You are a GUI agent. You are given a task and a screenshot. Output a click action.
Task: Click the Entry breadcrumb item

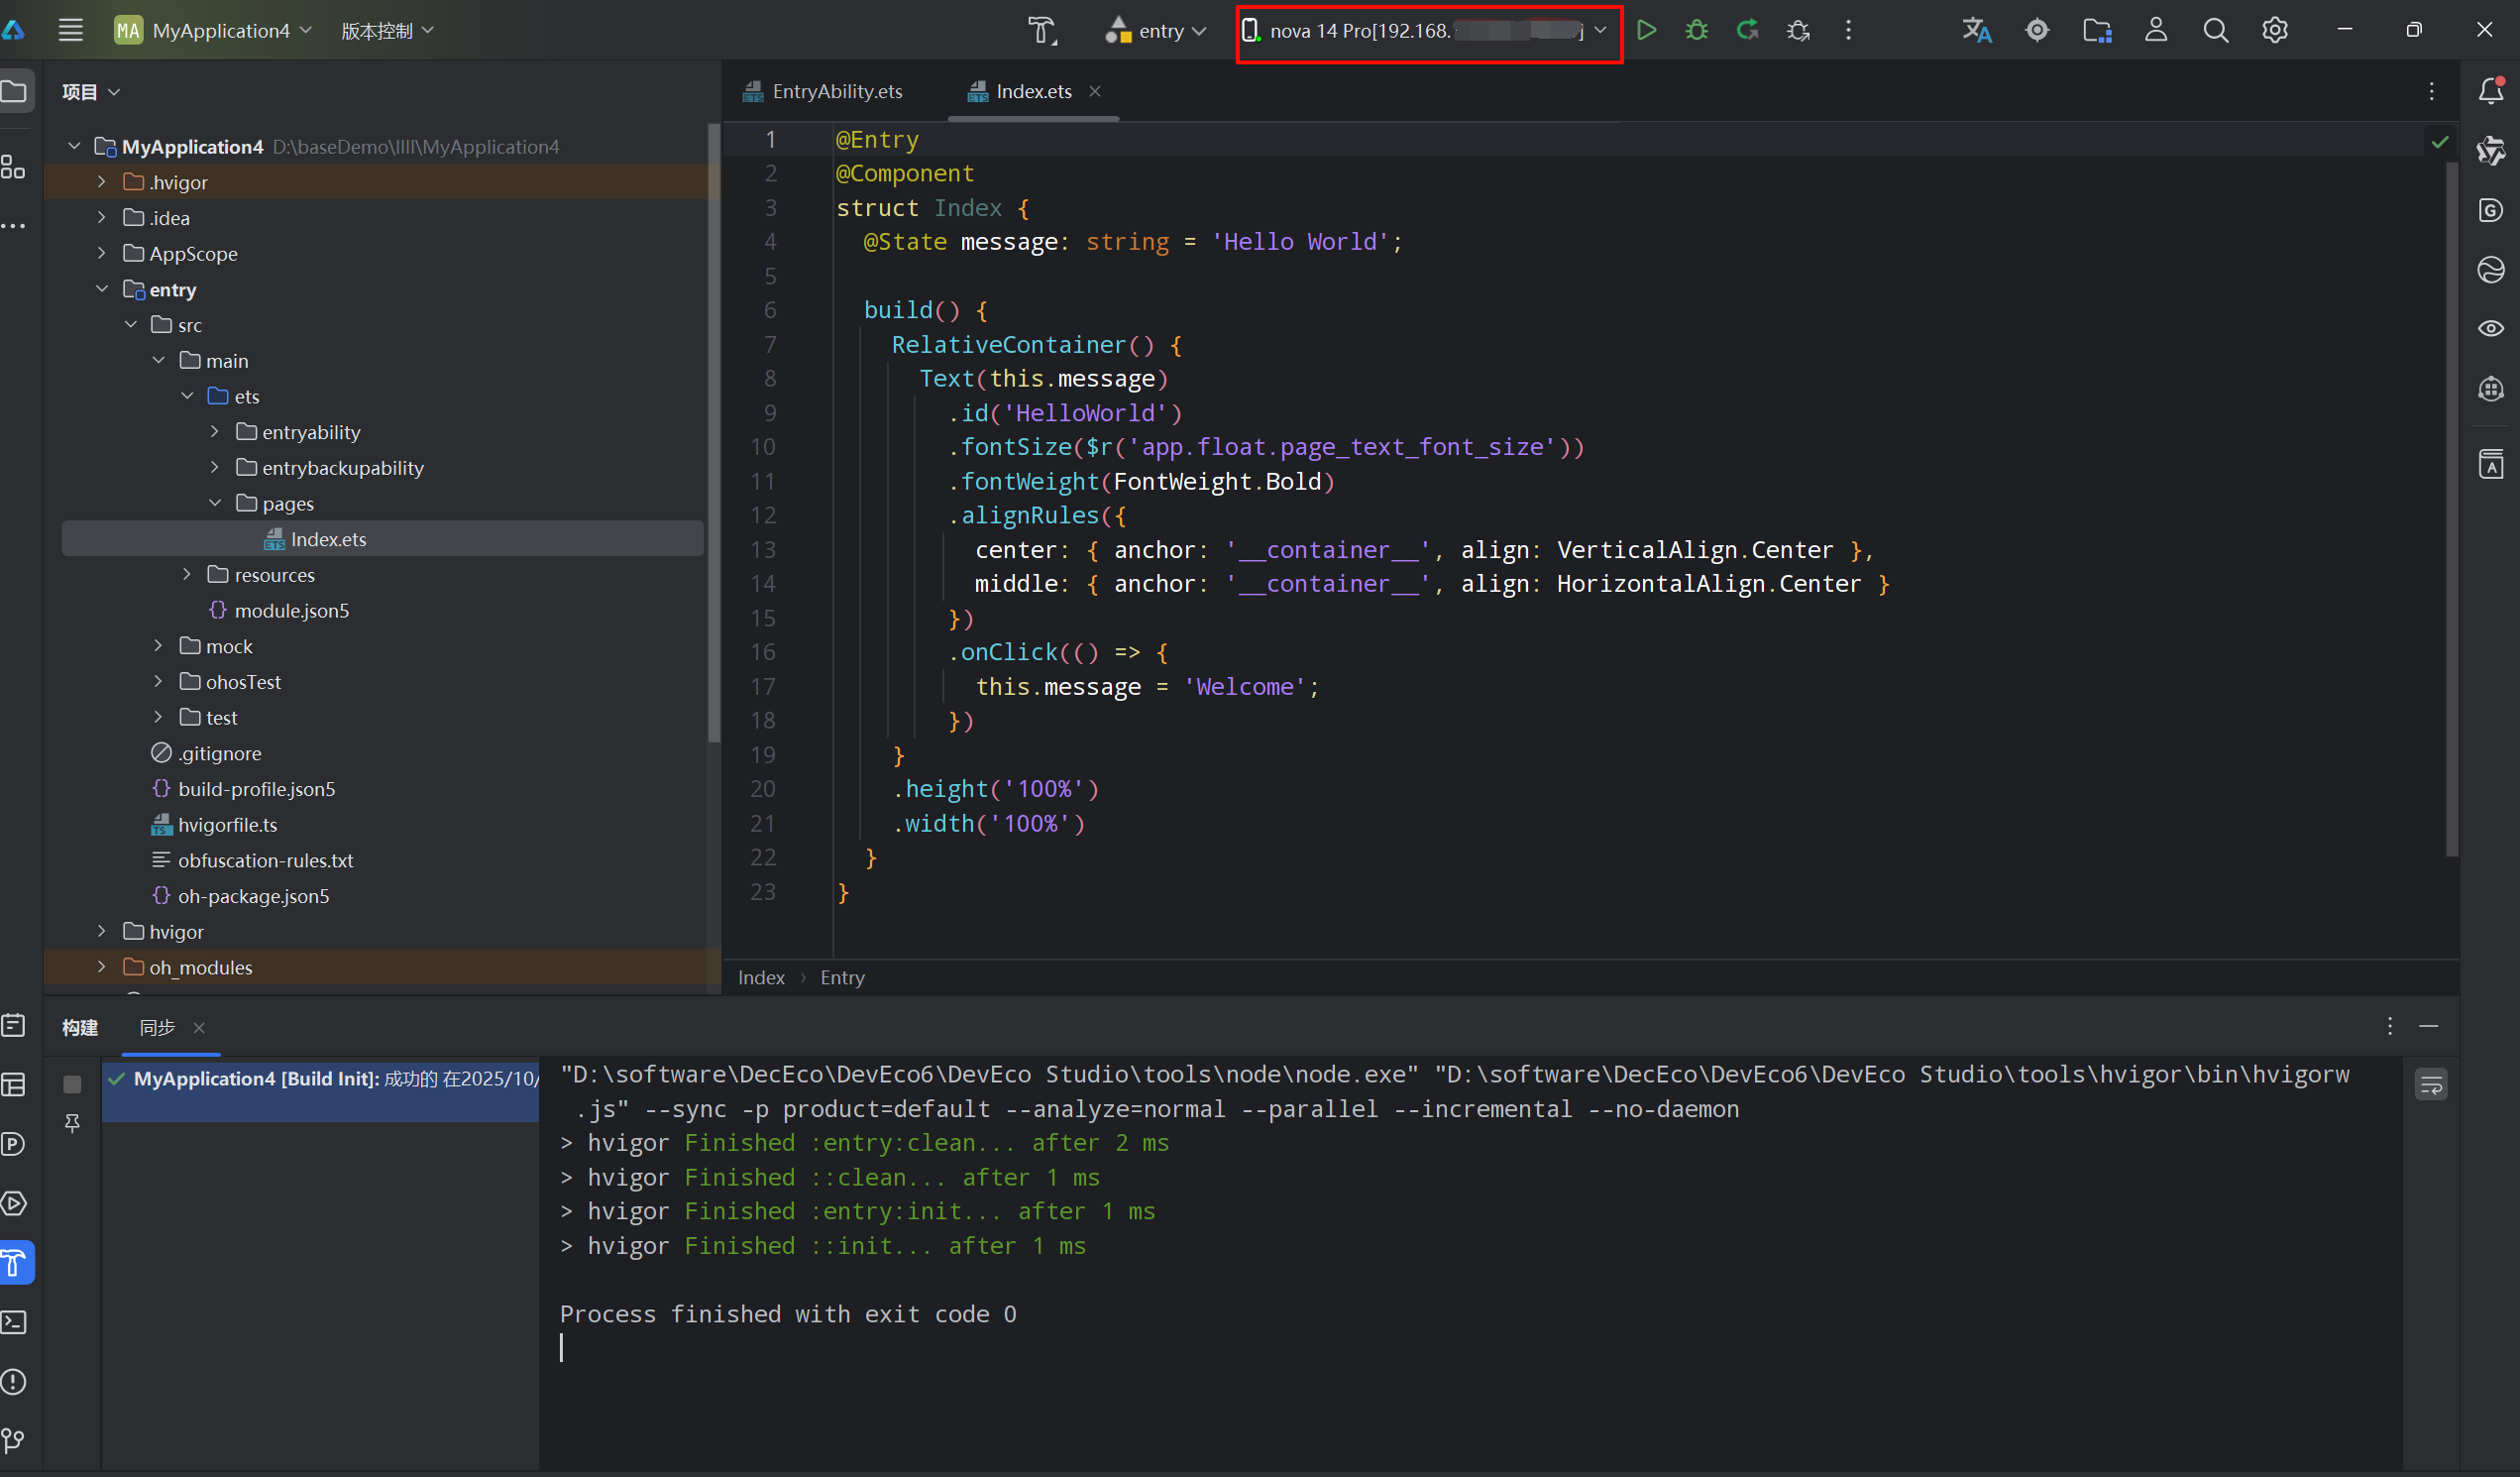click(842, 977)
